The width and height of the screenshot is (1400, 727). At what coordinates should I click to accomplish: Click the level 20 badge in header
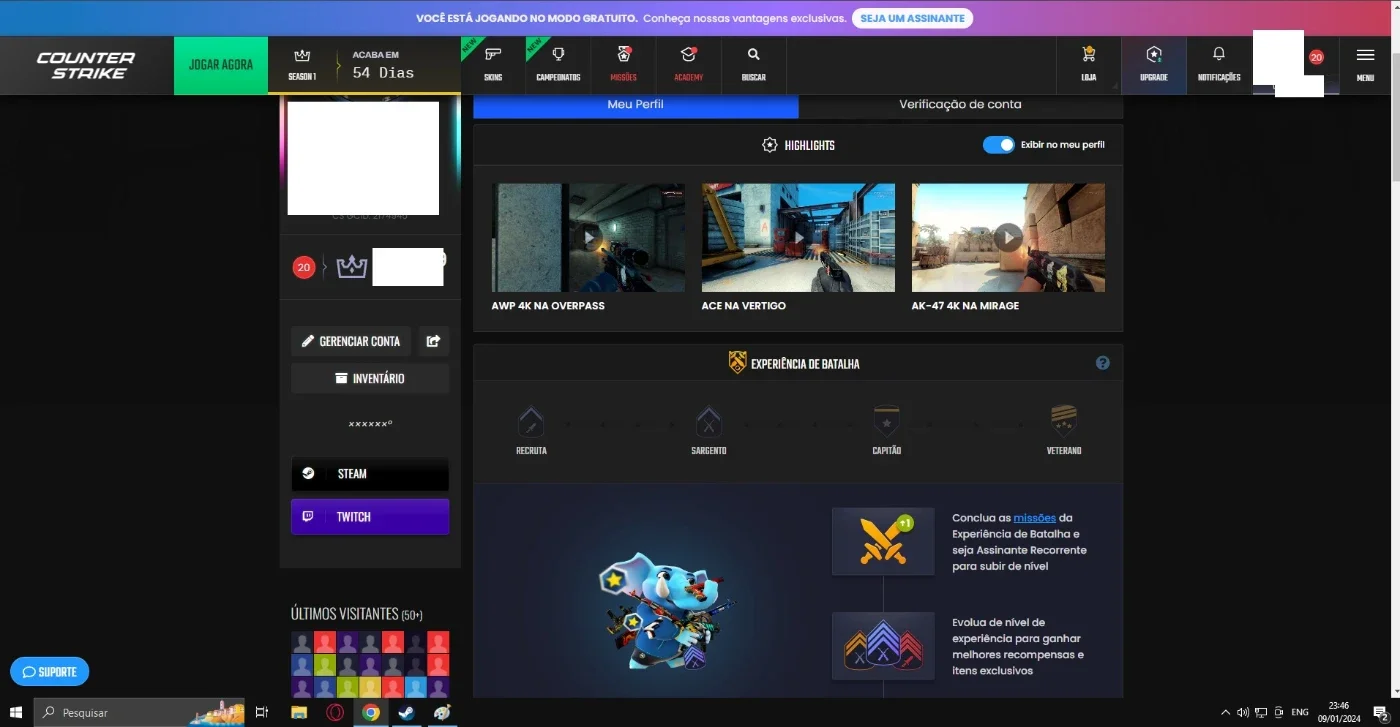click(x=1316, y=57)
